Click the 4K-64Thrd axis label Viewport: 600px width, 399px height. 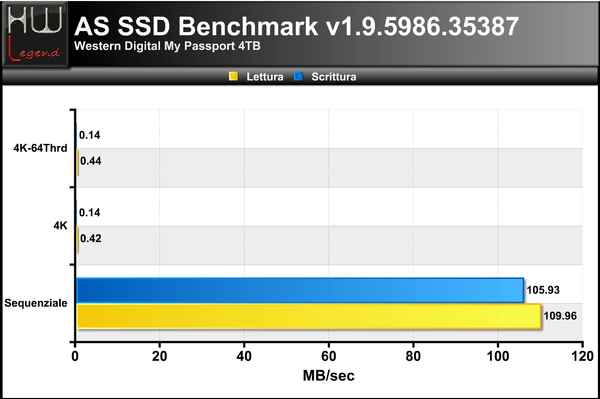[x=40, y=148]
